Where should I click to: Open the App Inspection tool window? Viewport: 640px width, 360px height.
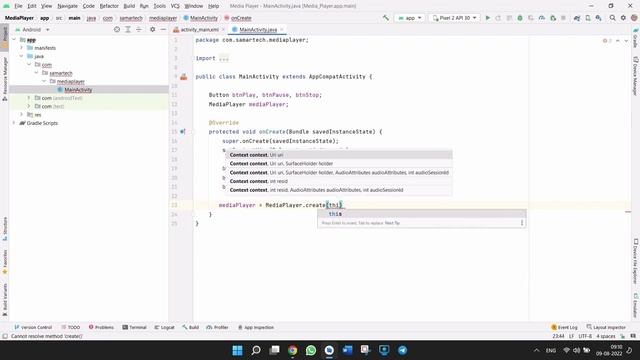256,327
